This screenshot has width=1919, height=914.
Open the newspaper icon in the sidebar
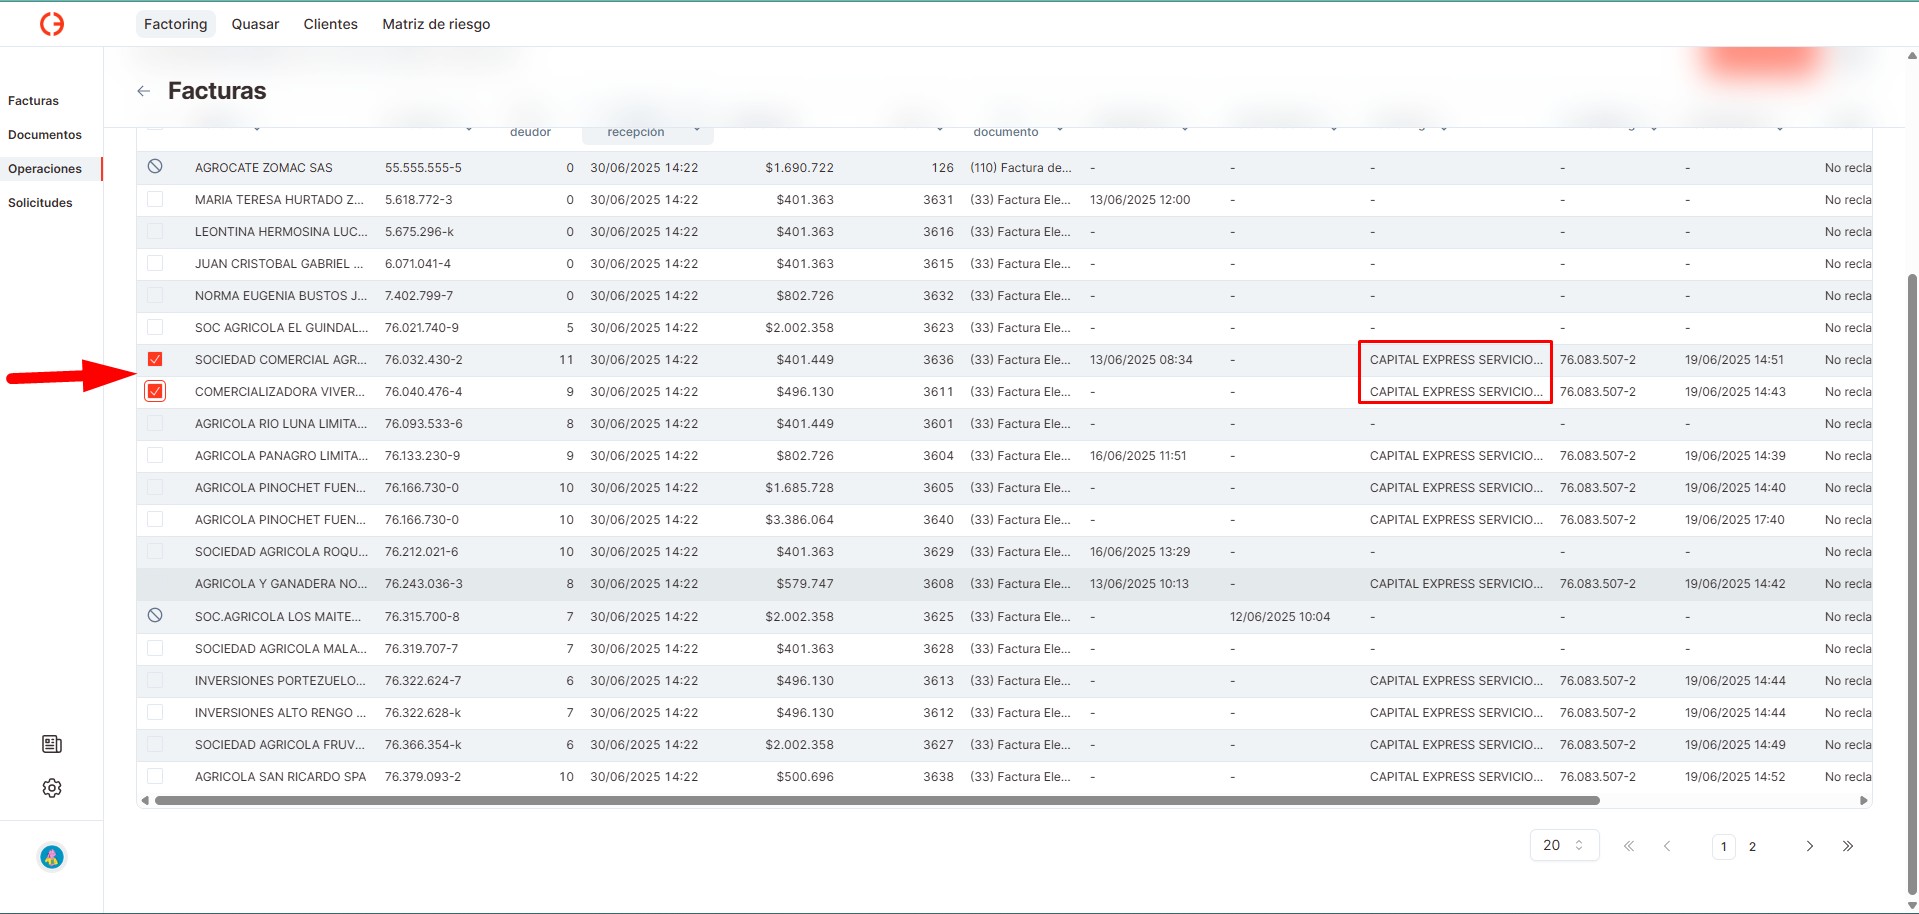point(52,744)
